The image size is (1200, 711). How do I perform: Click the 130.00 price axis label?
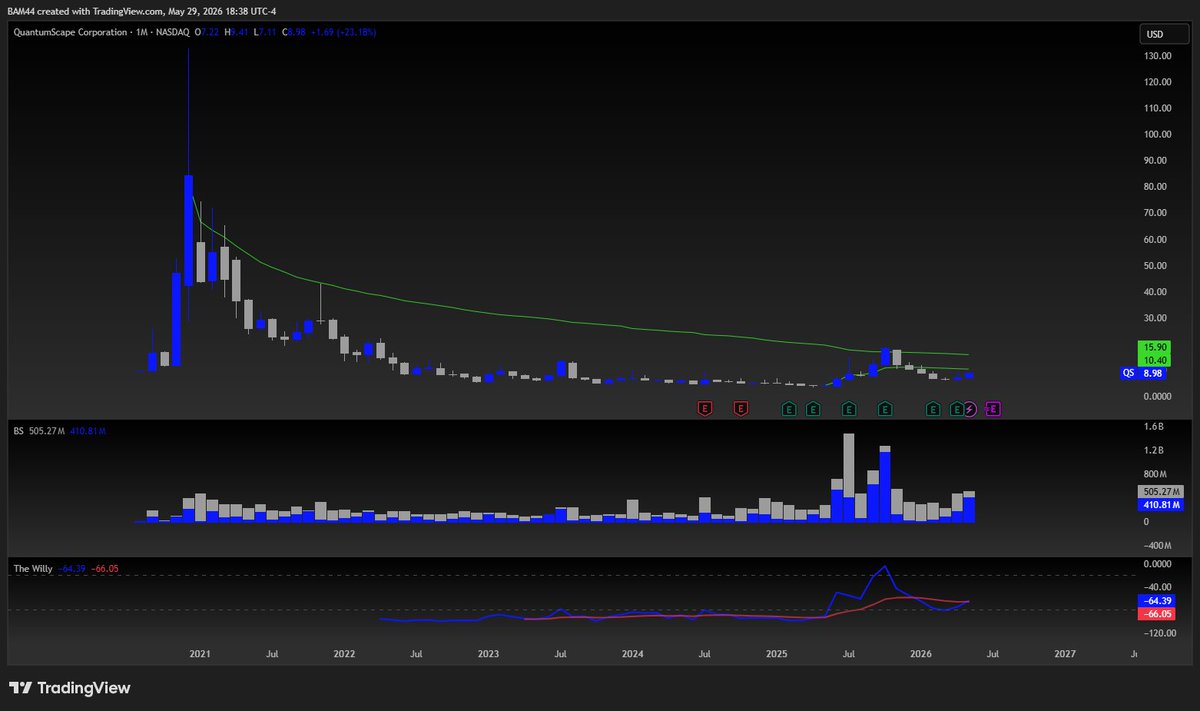pyautogui.click(x=1159, y=56)
